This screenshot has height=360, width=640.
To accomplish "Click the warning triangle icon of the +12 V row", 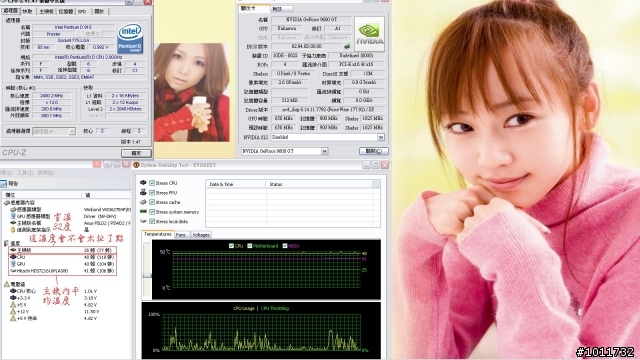I will (13, 311).
